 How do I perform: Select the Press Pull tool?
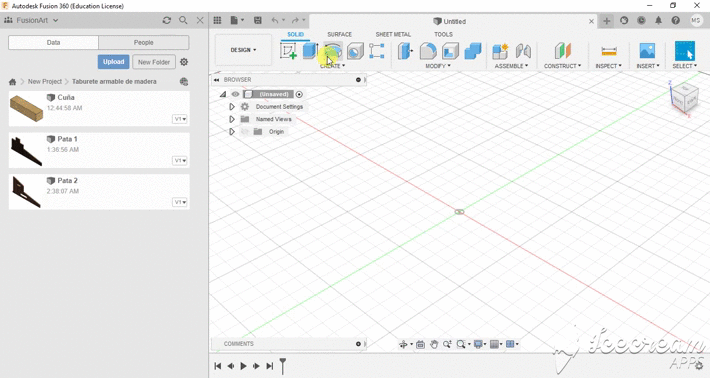pos(405,51)
